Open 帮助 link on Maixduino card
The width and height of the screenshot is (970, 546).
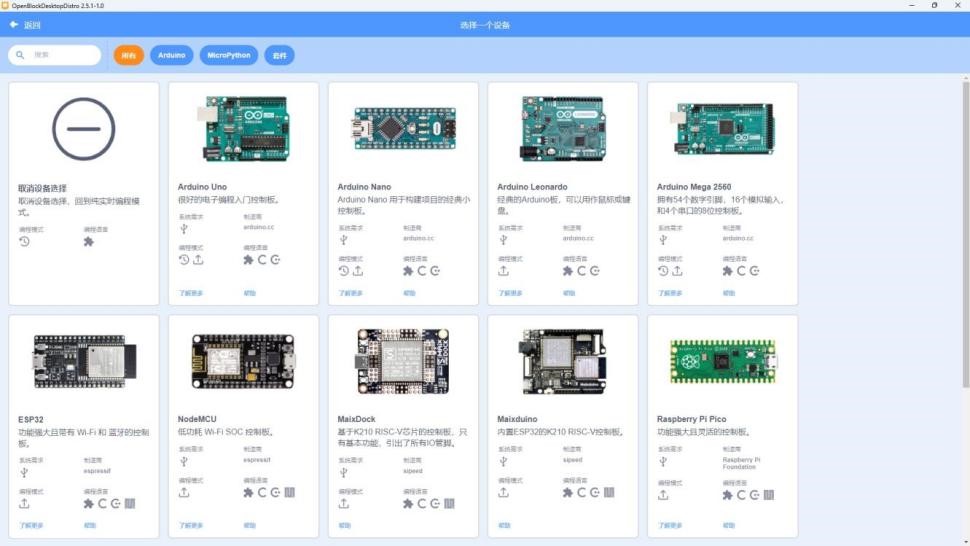tap(504, 526)
